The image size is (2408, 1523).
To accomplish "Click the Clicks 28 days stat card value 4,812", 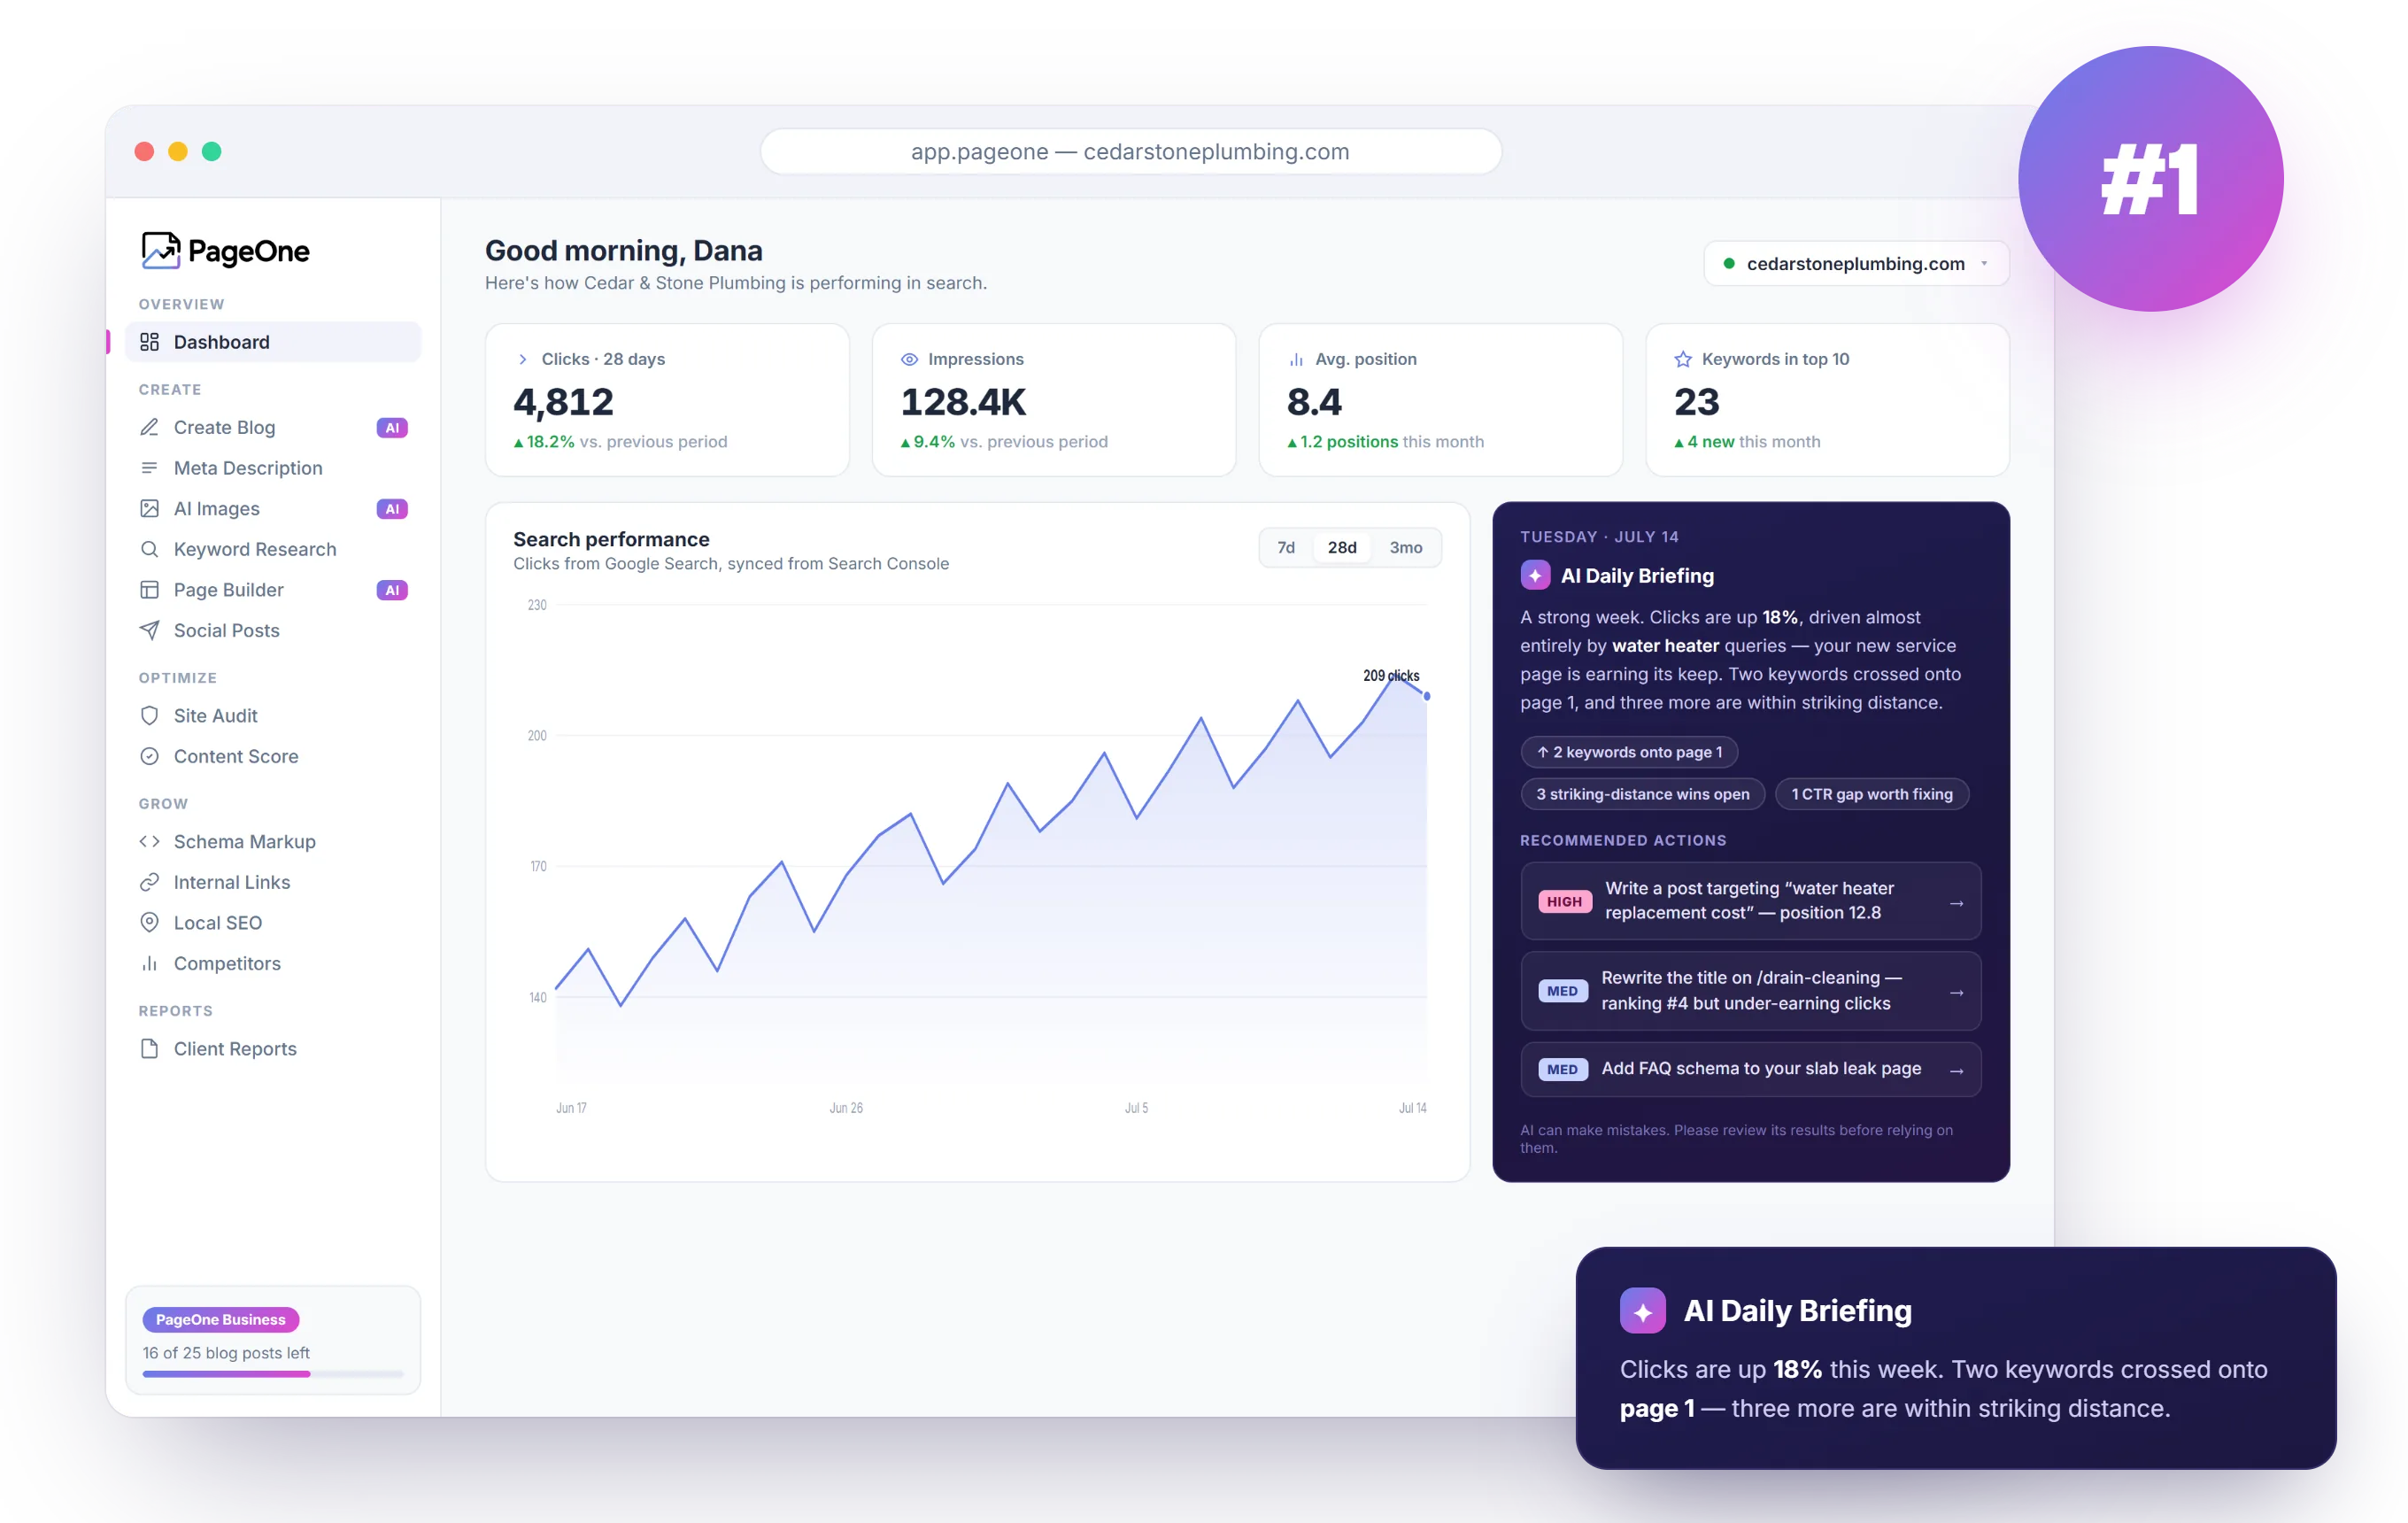I will pyautogui.click(x=563, y=401).
